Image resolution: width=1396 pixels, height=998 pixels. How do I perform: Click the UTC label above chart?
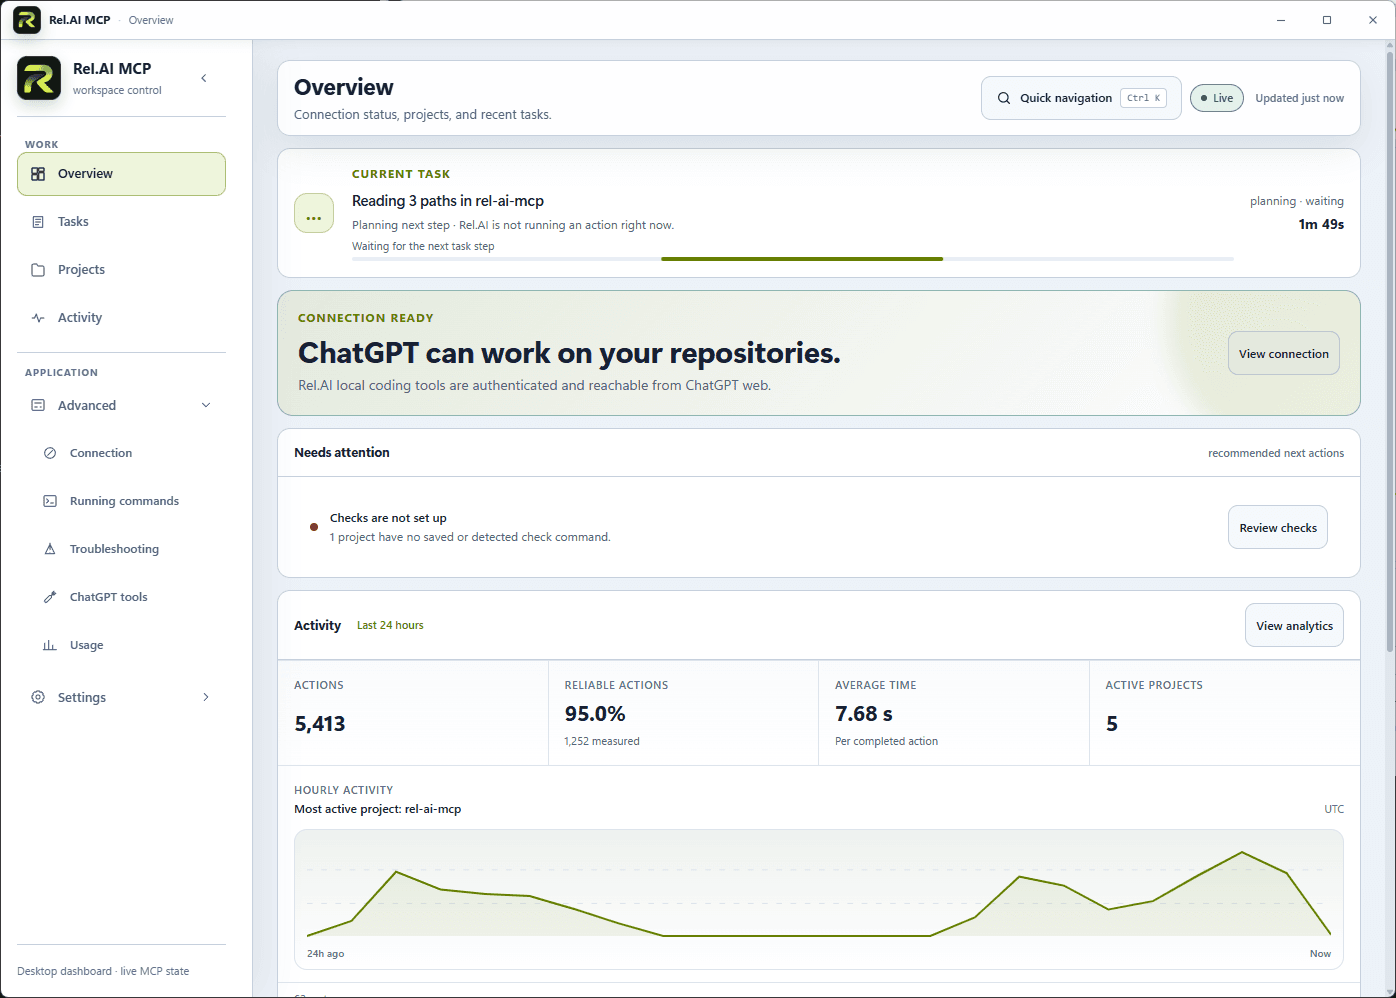[x=1334, y=809]
